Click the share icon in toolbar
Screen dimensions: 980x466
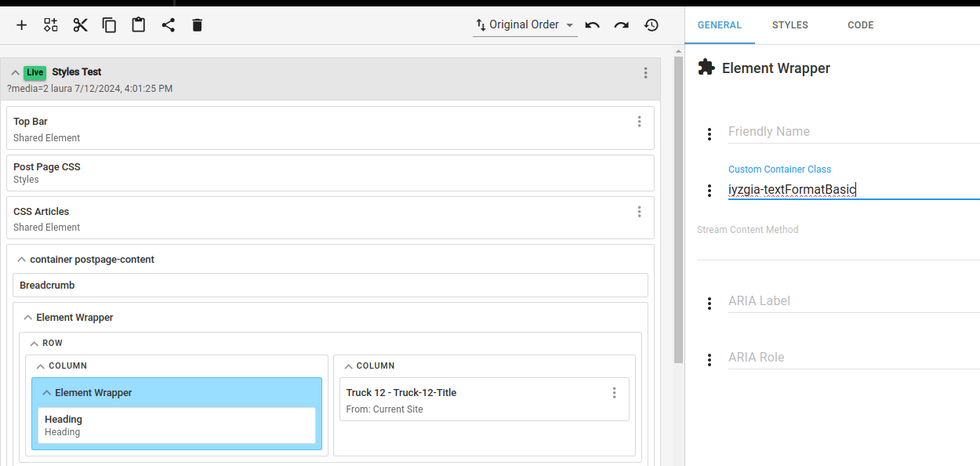click(x=168, y=25)
